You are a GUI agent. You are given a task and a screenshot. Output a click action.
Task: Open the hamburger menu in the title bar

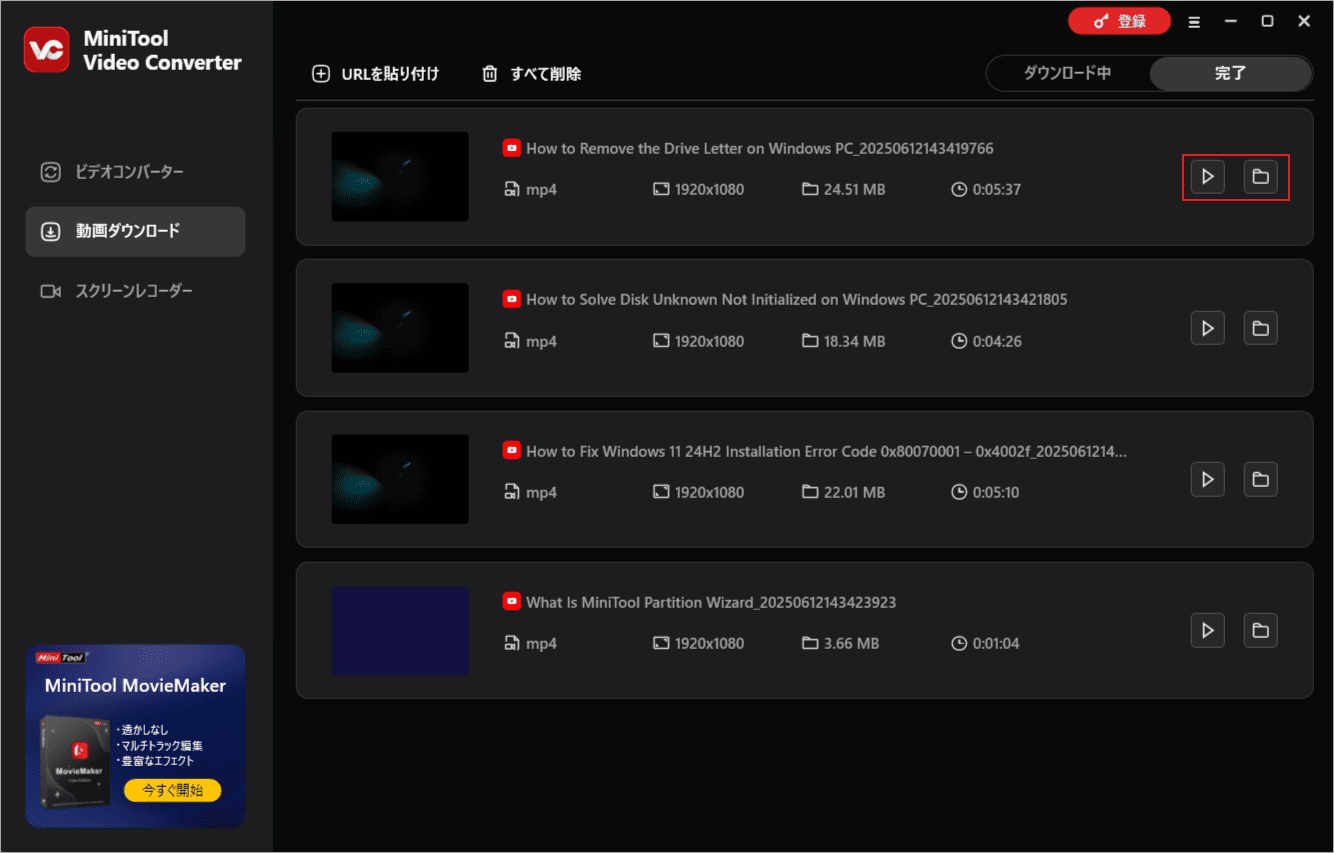click(x=1194, y=21)
